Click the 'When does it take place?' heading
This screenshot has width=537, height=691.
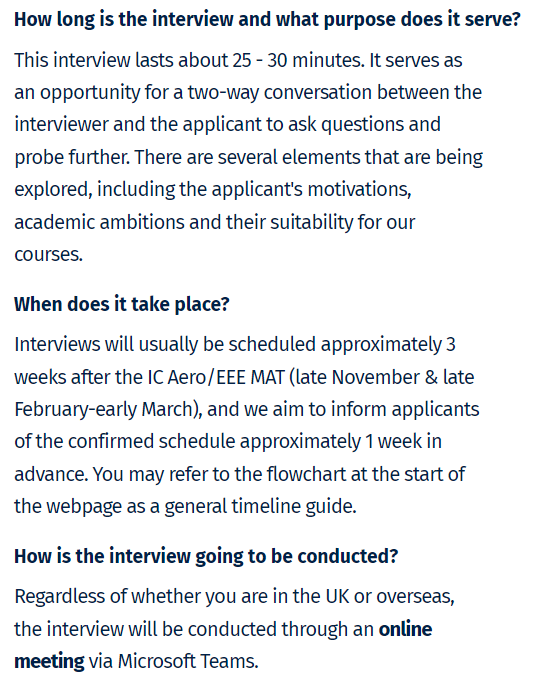(122, 305)
